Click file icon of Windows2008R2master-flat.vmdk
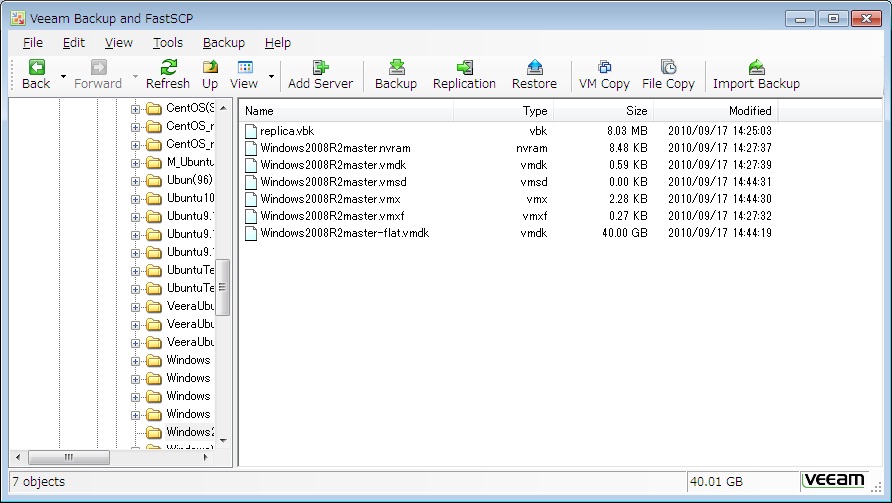 (251, 233)
